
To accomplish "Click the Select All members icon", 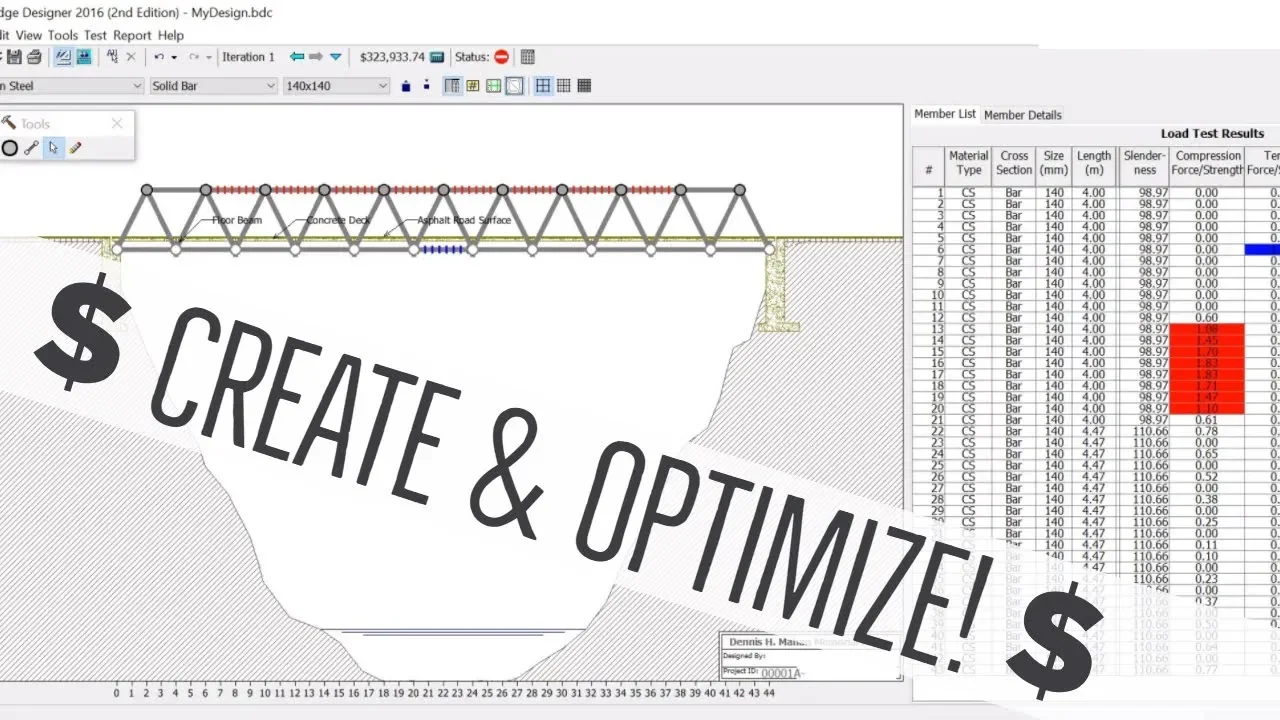I will coord(112,57).
